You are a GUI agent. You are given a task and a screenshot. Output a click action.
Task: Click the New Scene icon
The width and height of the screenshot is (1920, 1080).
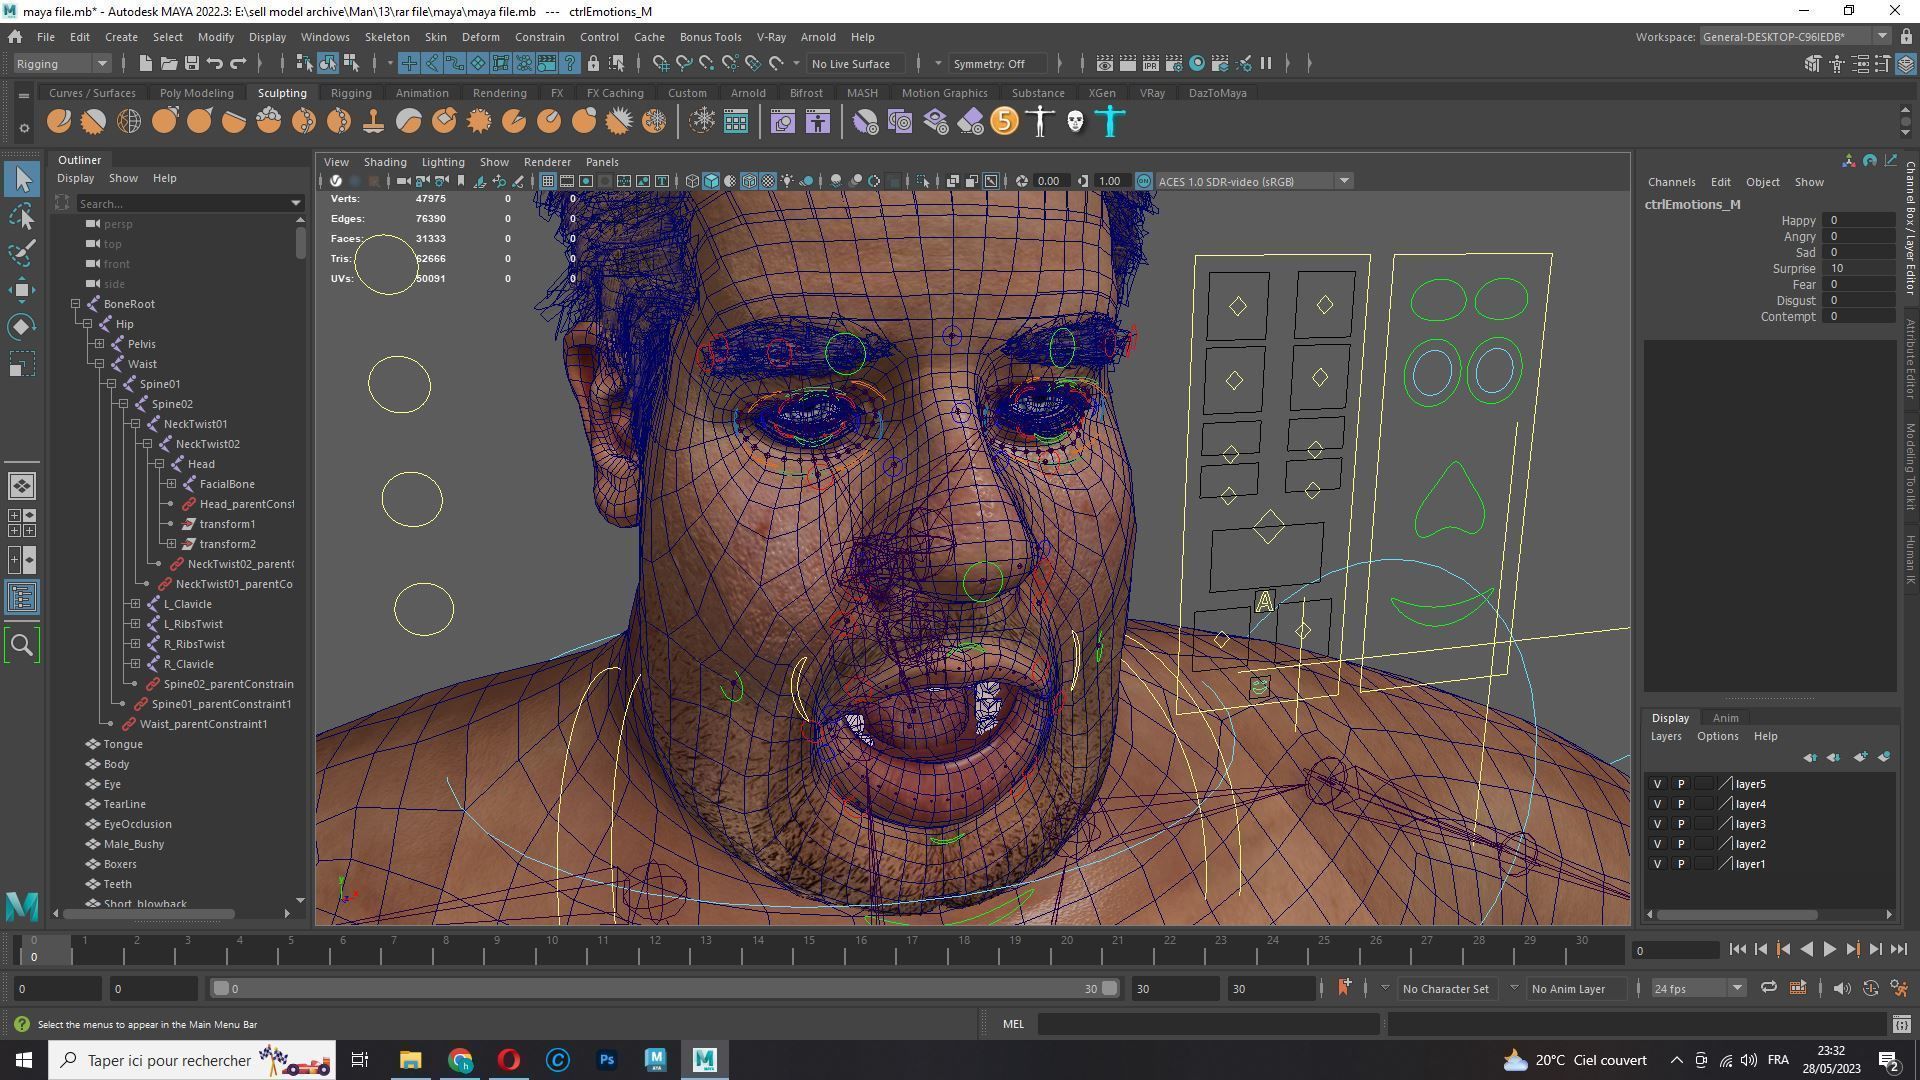point(145,64)
